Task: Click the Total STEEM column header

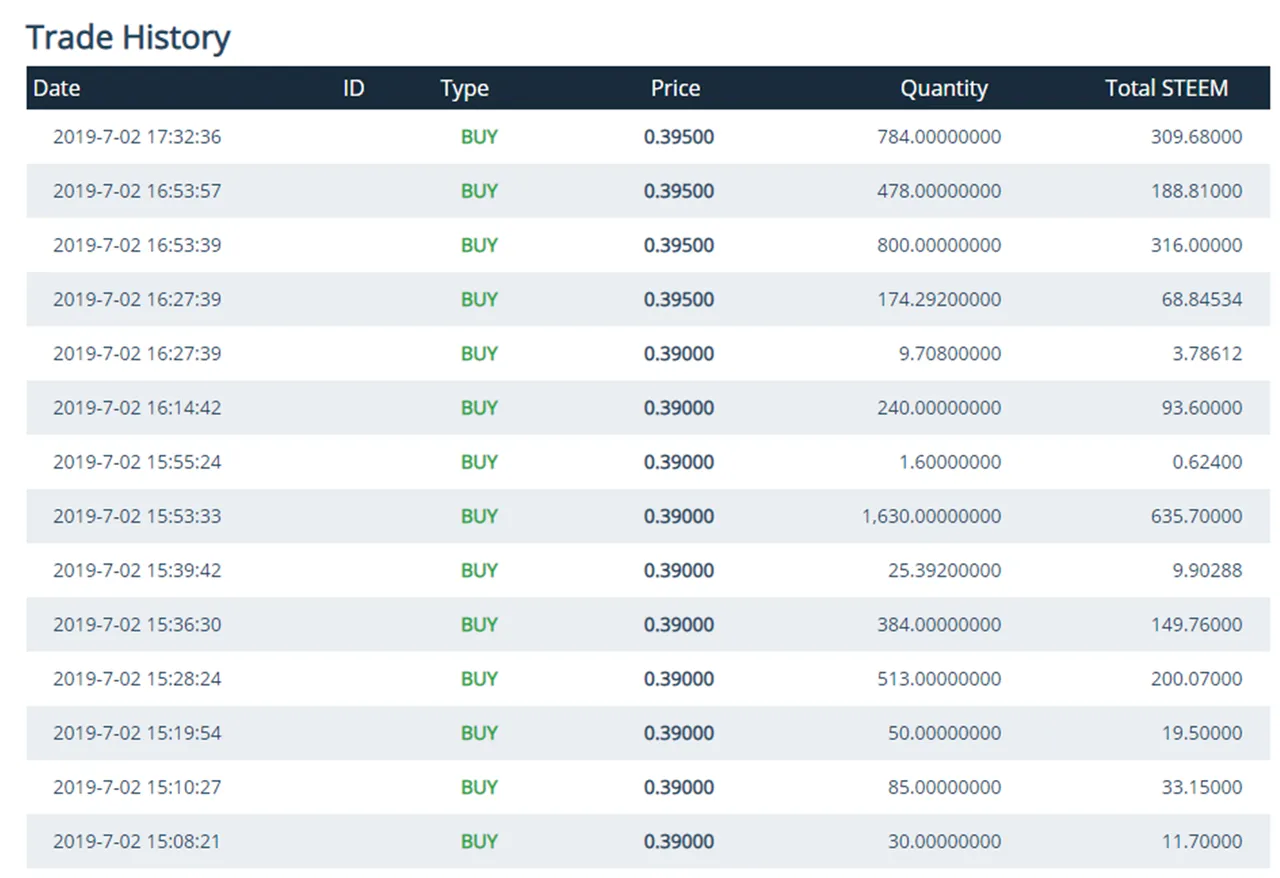Action: pyautogui.click(x=1166, y=88)
